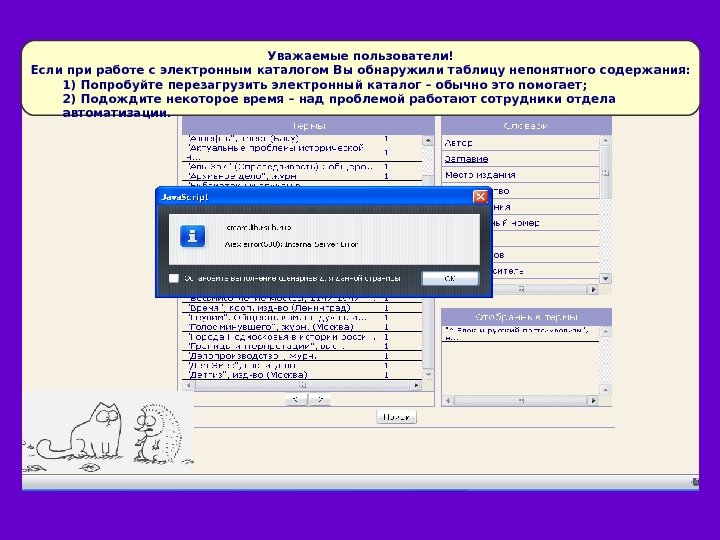Select term 'Голос минувшего', журн. (Москва)
This screenshot has height=540, width=720.
pyautogui.click(x=303, y=327)
